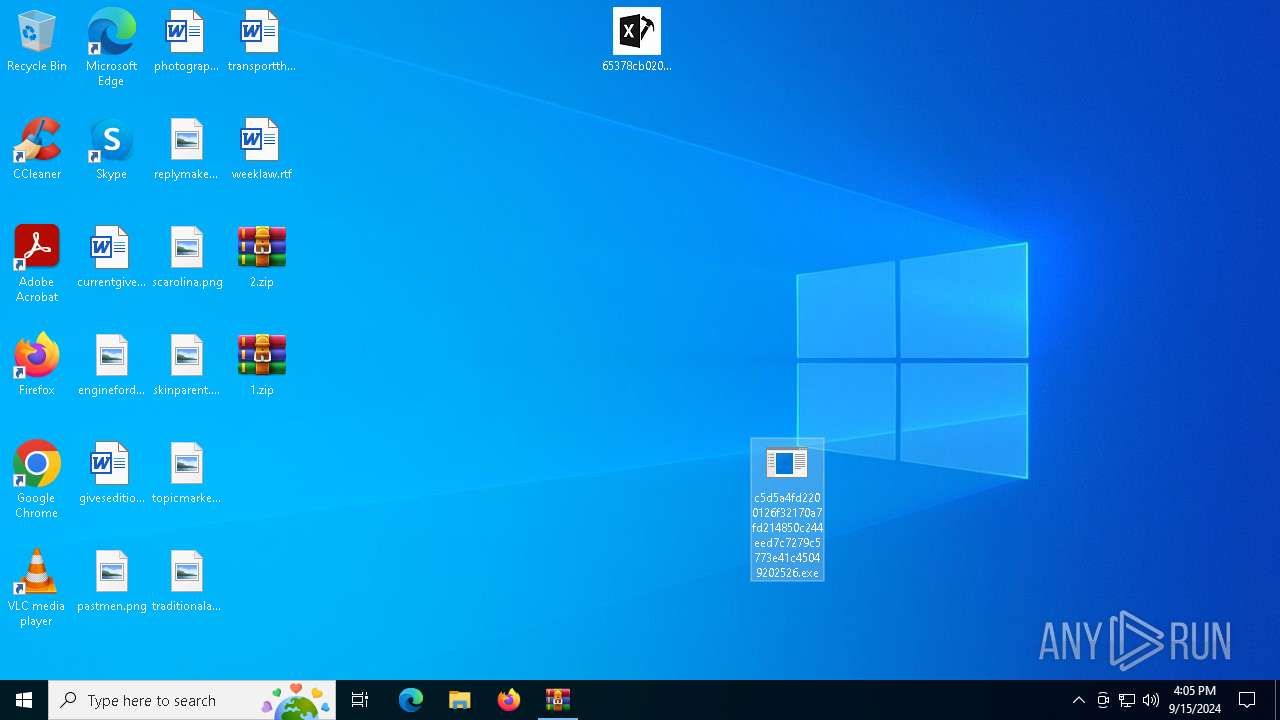The image size is (1280, 720).
Task: Click the taskbar search box
Action: (x=192, y=700)
